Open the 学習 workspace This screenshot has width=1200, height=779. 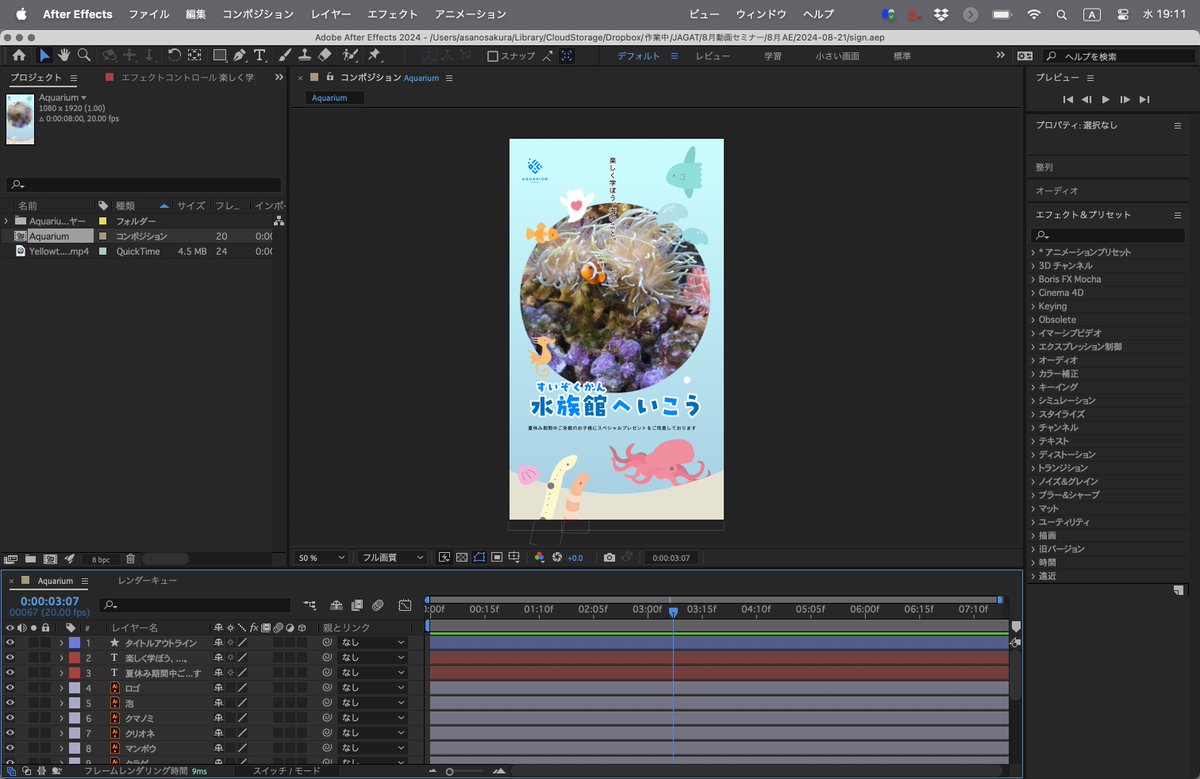[x=772, y=56]
